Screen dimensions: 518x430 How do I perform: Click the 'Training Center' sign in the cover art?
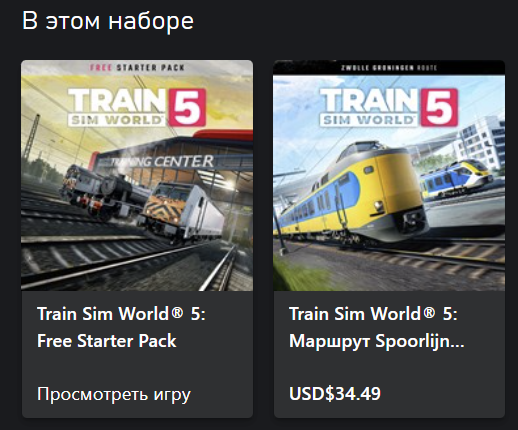point(162,162)
